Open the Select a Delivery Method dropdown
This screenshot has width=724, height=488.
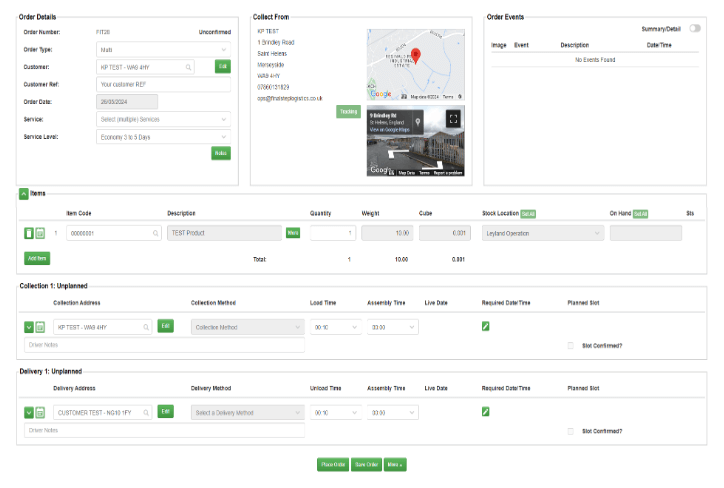[x=247, y=413]
